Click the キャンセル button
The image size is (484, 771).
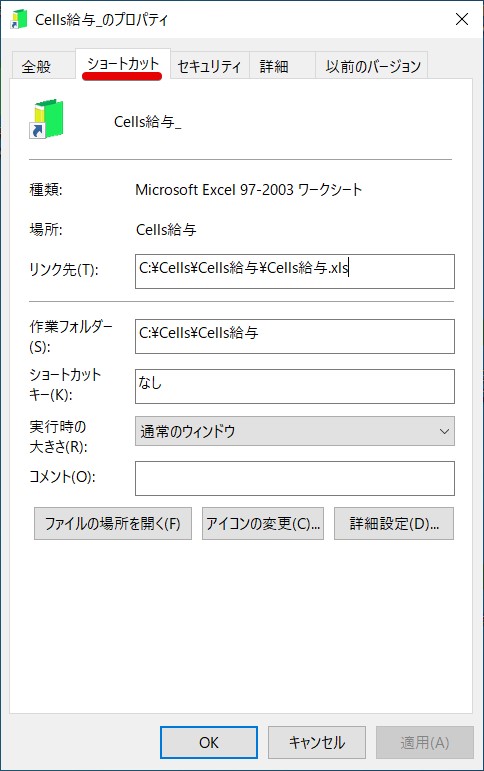[x=316, y=742]
